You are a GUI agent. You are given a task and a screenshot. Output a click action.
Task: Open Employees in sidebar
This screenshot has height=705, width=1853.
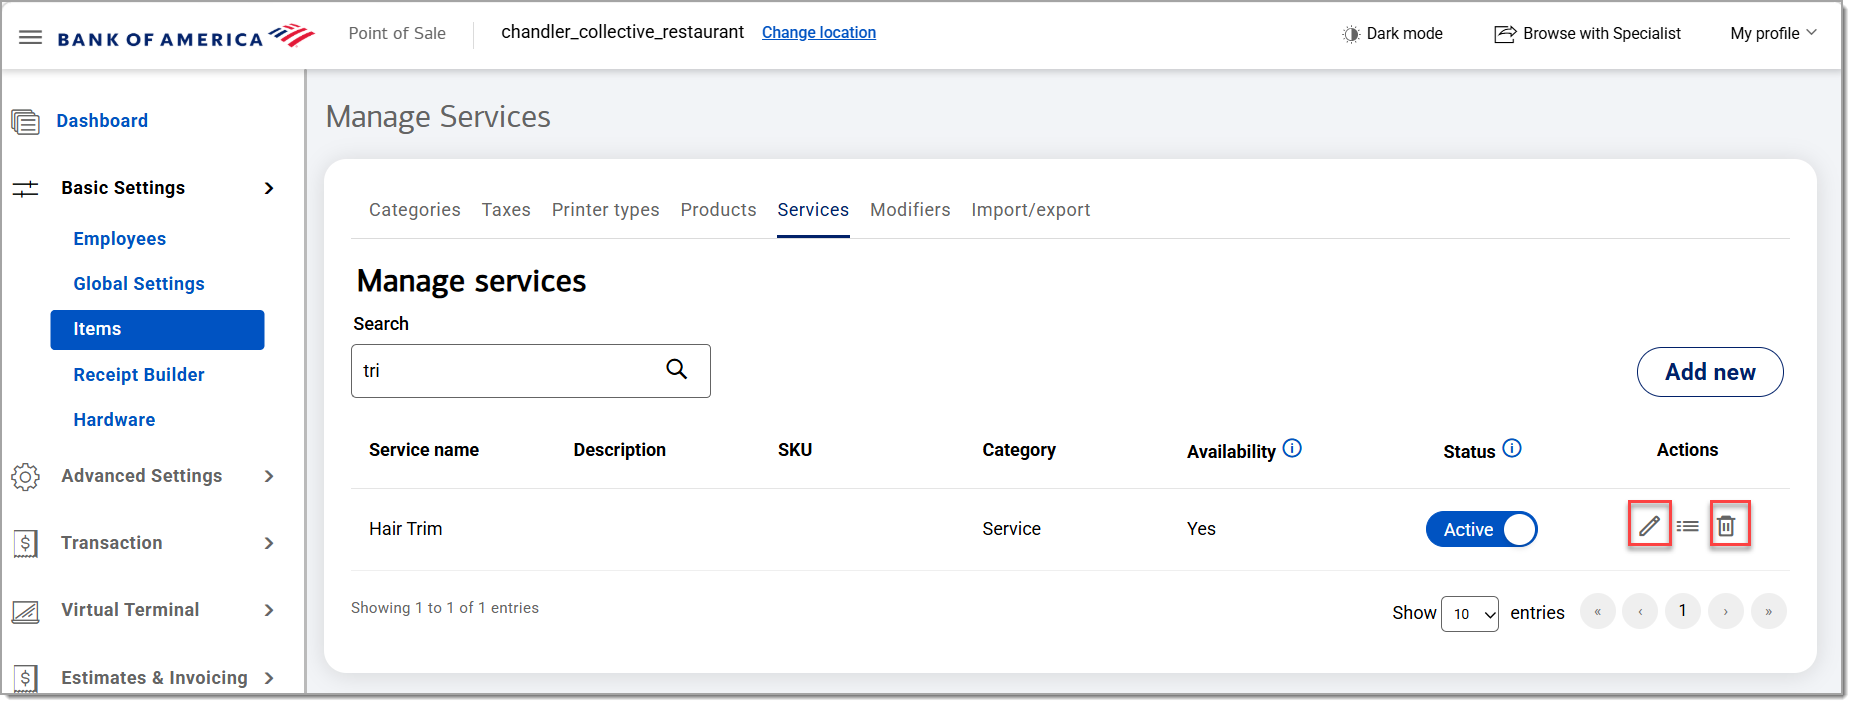120,239
